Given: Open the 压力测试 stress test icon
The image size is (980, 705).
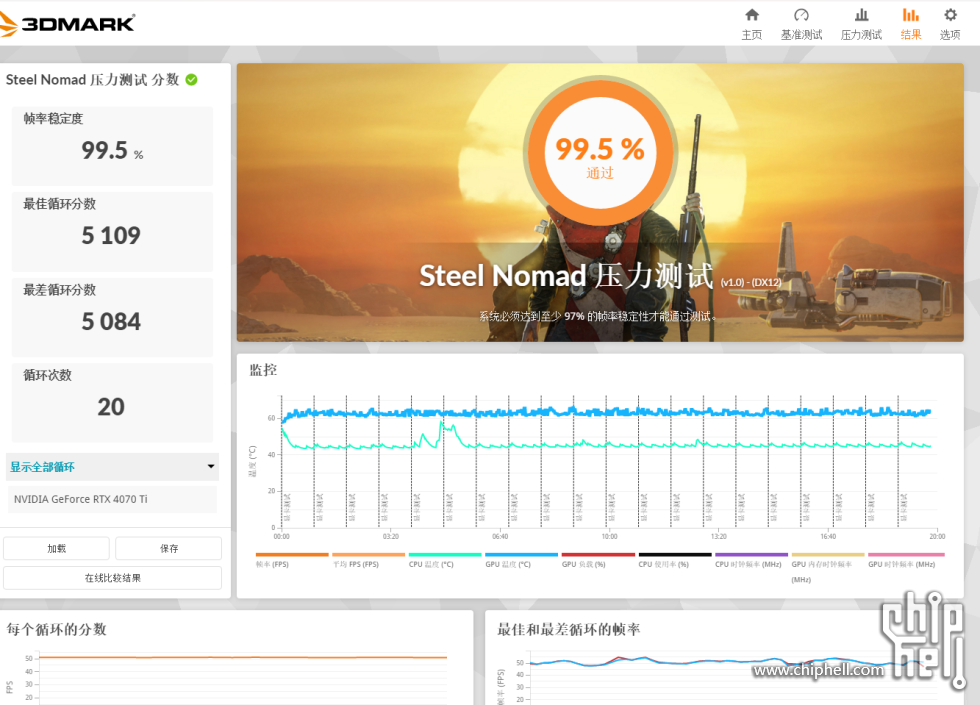Looking at the screenshot, I should click(x=861, y=15).
